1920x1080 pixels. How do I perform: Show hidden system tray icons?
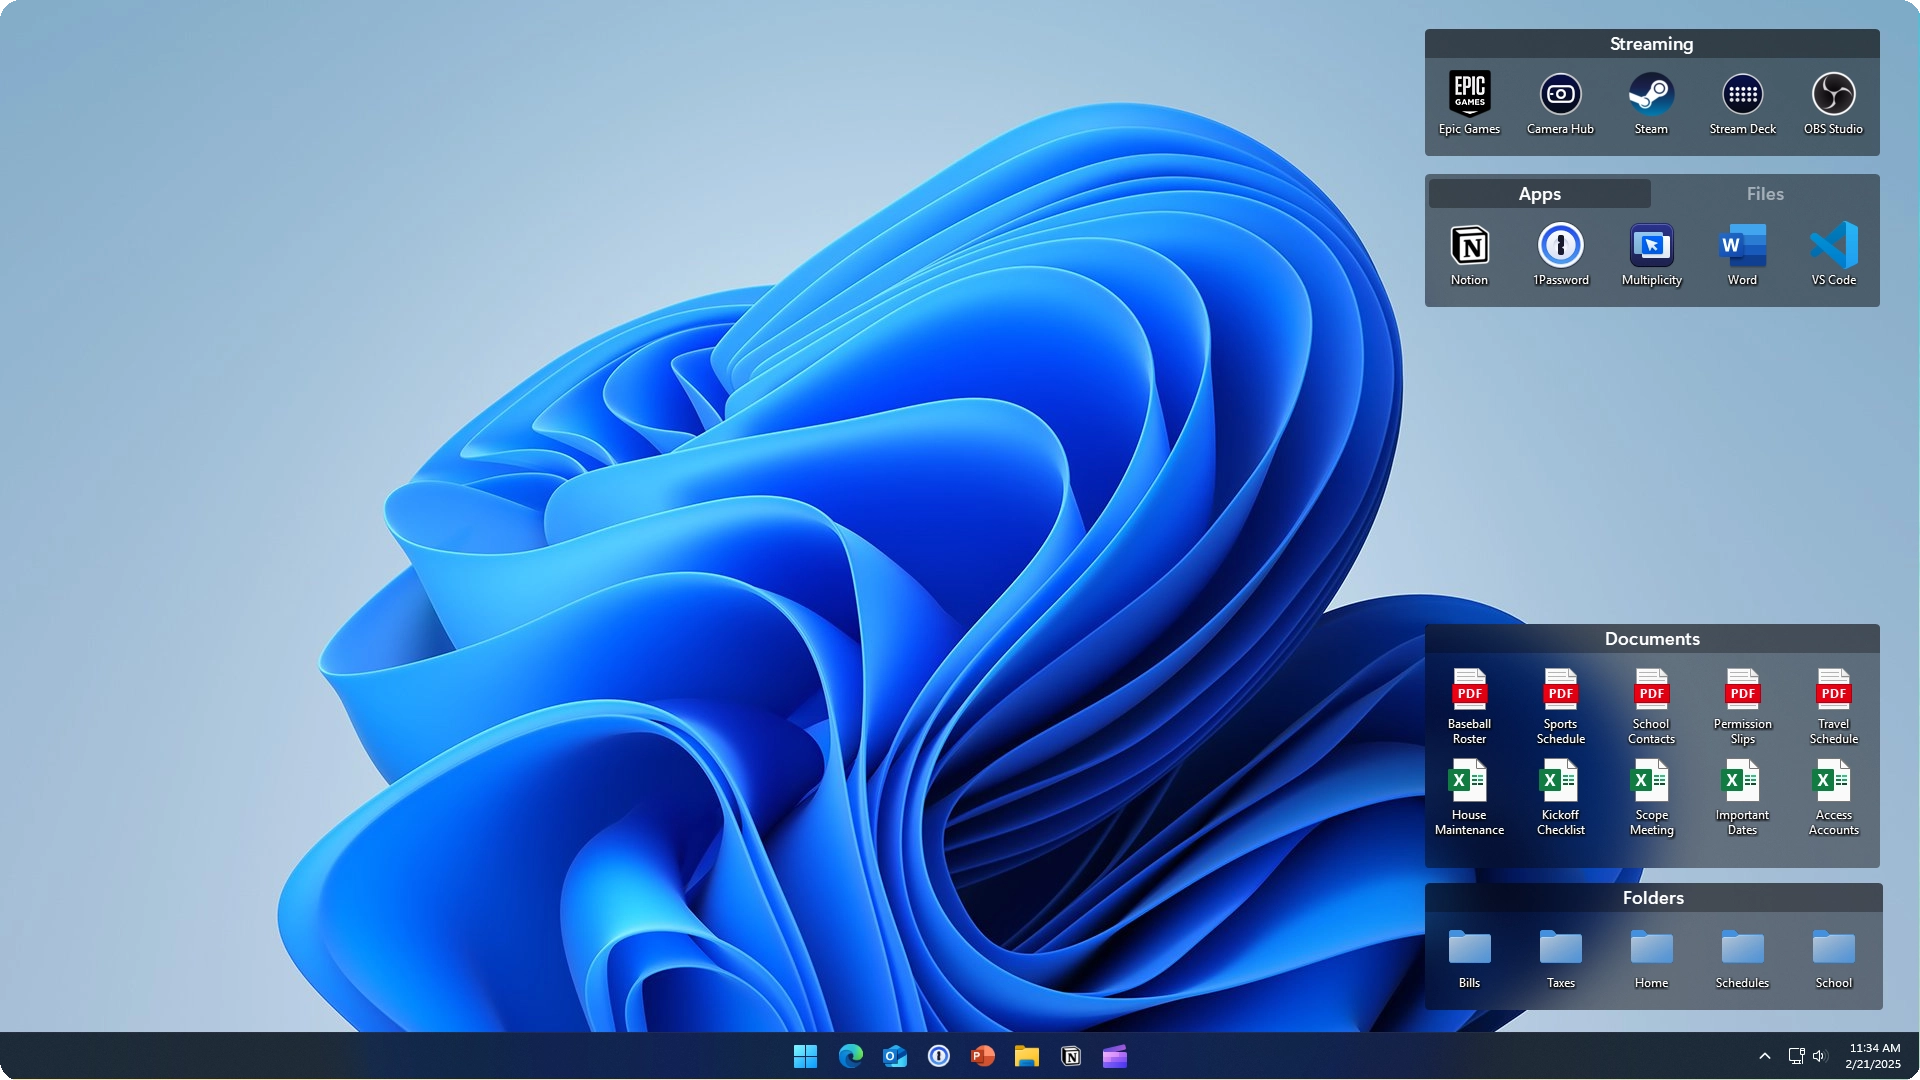pos(1765,1056)
